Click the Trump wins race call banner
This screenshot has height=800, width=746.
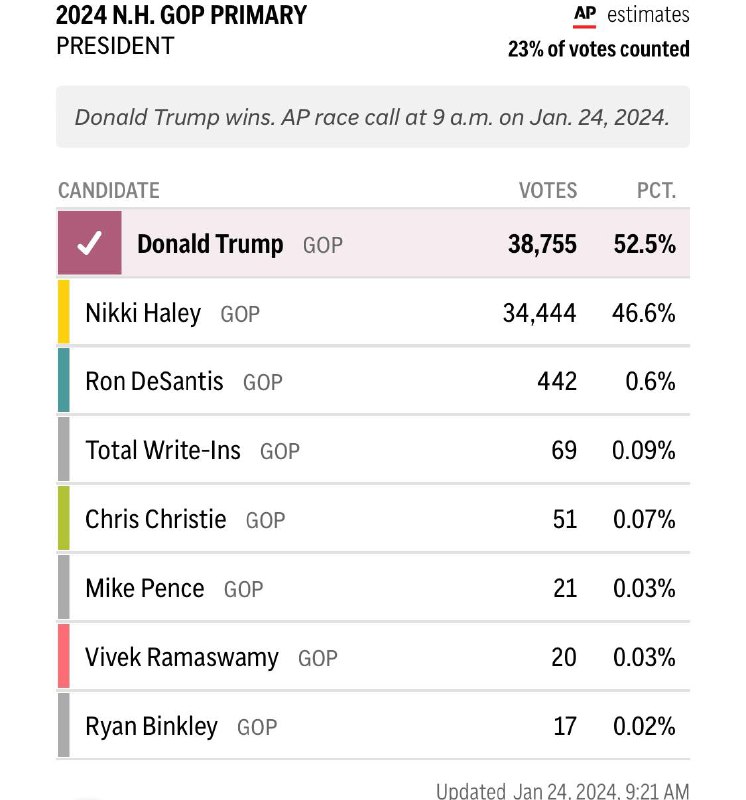point(372,116)
